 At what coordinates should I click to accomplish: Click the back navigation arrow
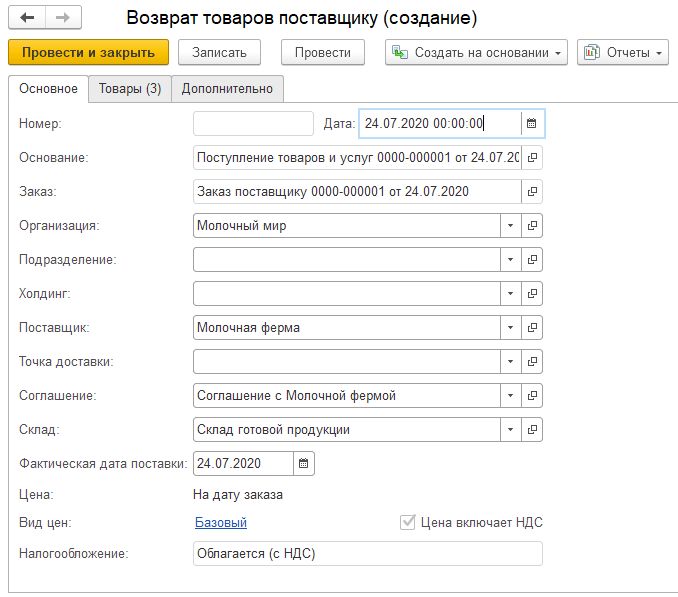click(27, 19)
